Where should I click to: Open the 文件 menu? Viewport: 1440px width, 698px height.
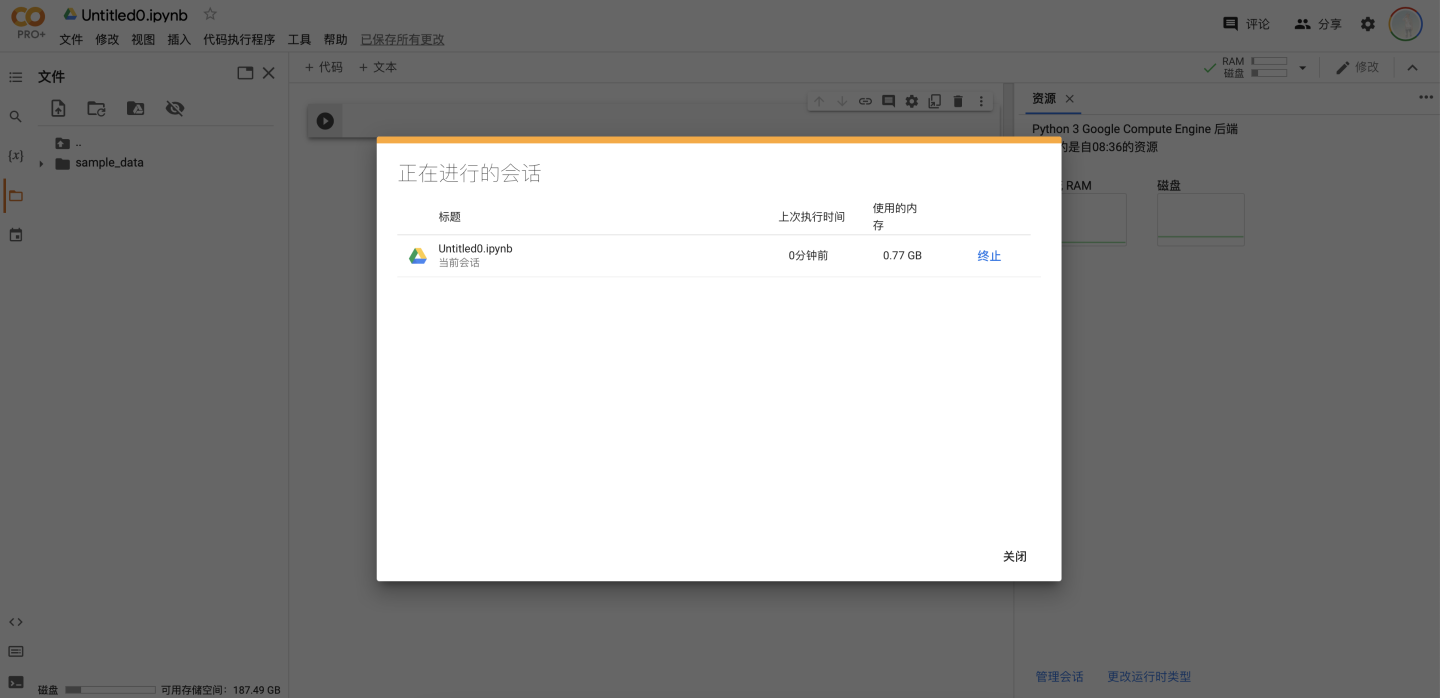[x=71, y=40]
